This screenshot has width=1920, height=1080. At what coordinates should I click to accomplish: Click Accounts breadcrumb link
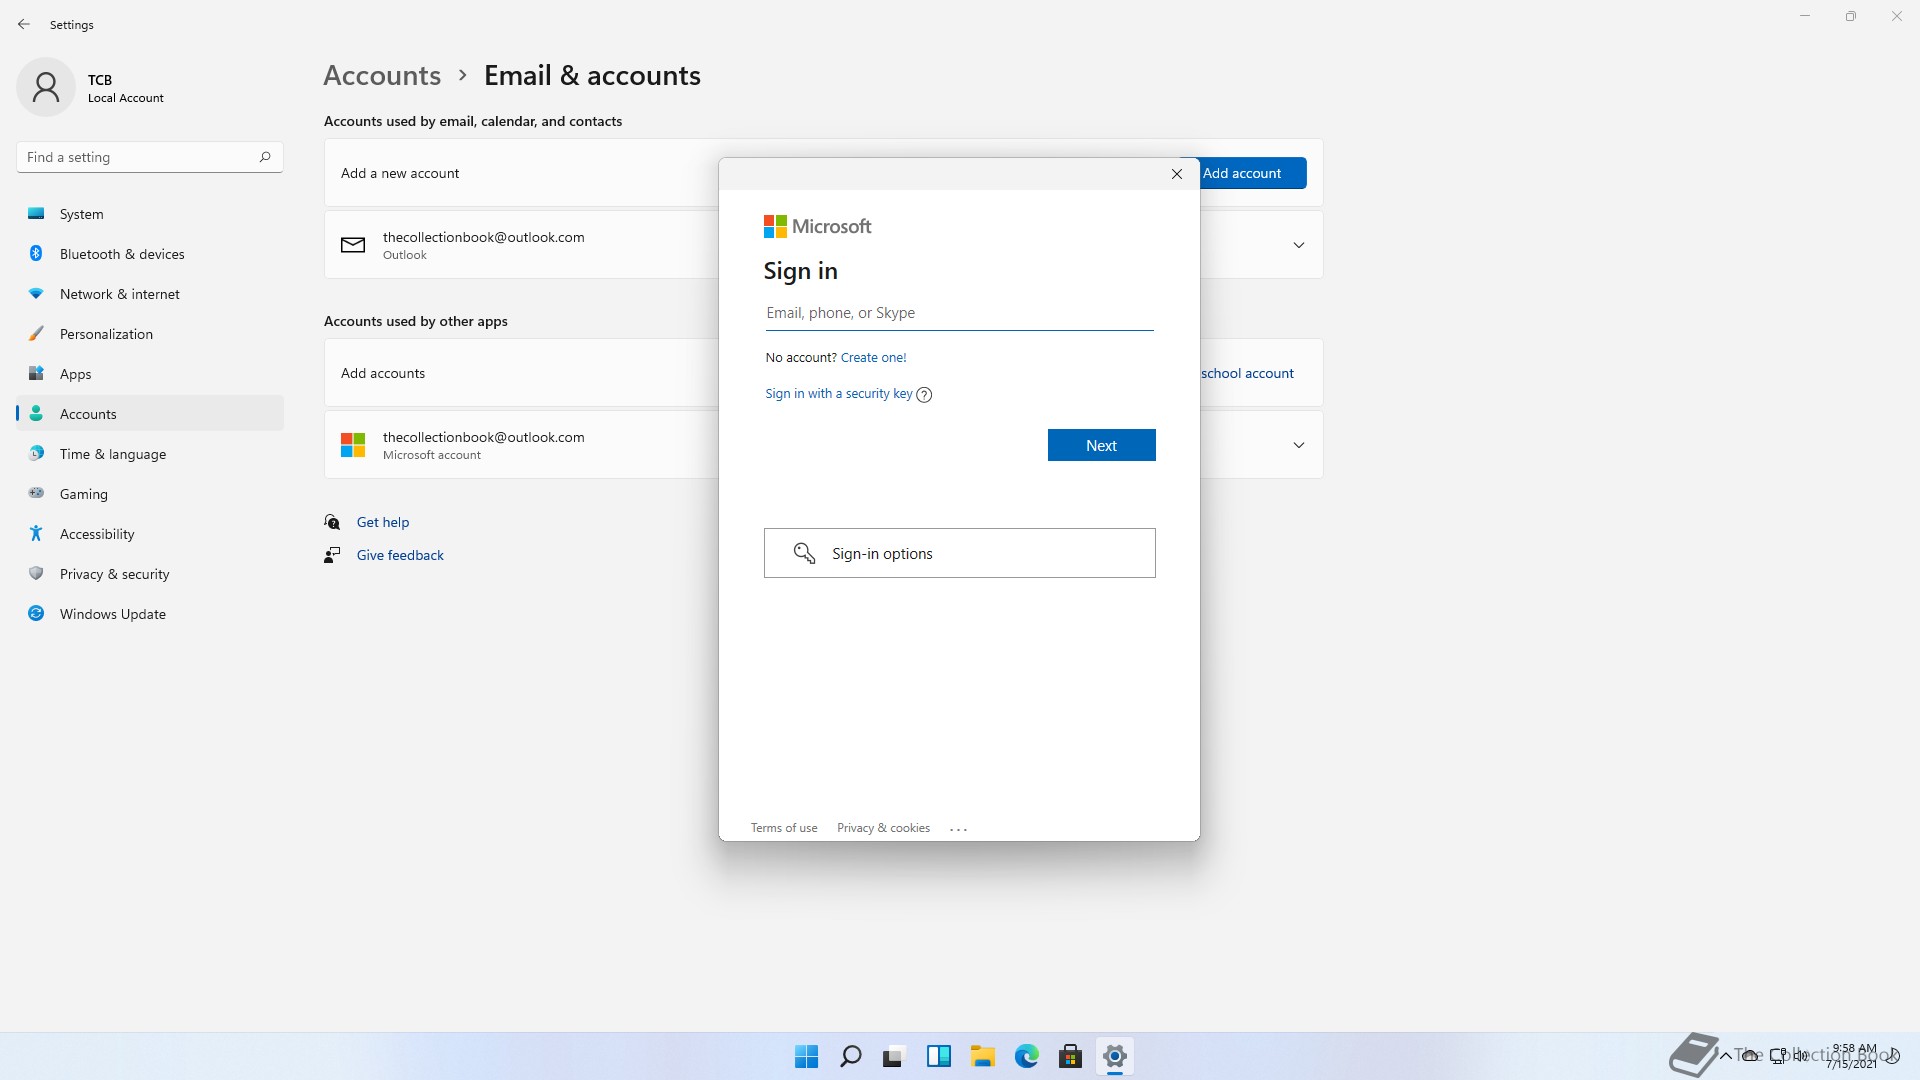pyautogui.click(x=382, y=75)
